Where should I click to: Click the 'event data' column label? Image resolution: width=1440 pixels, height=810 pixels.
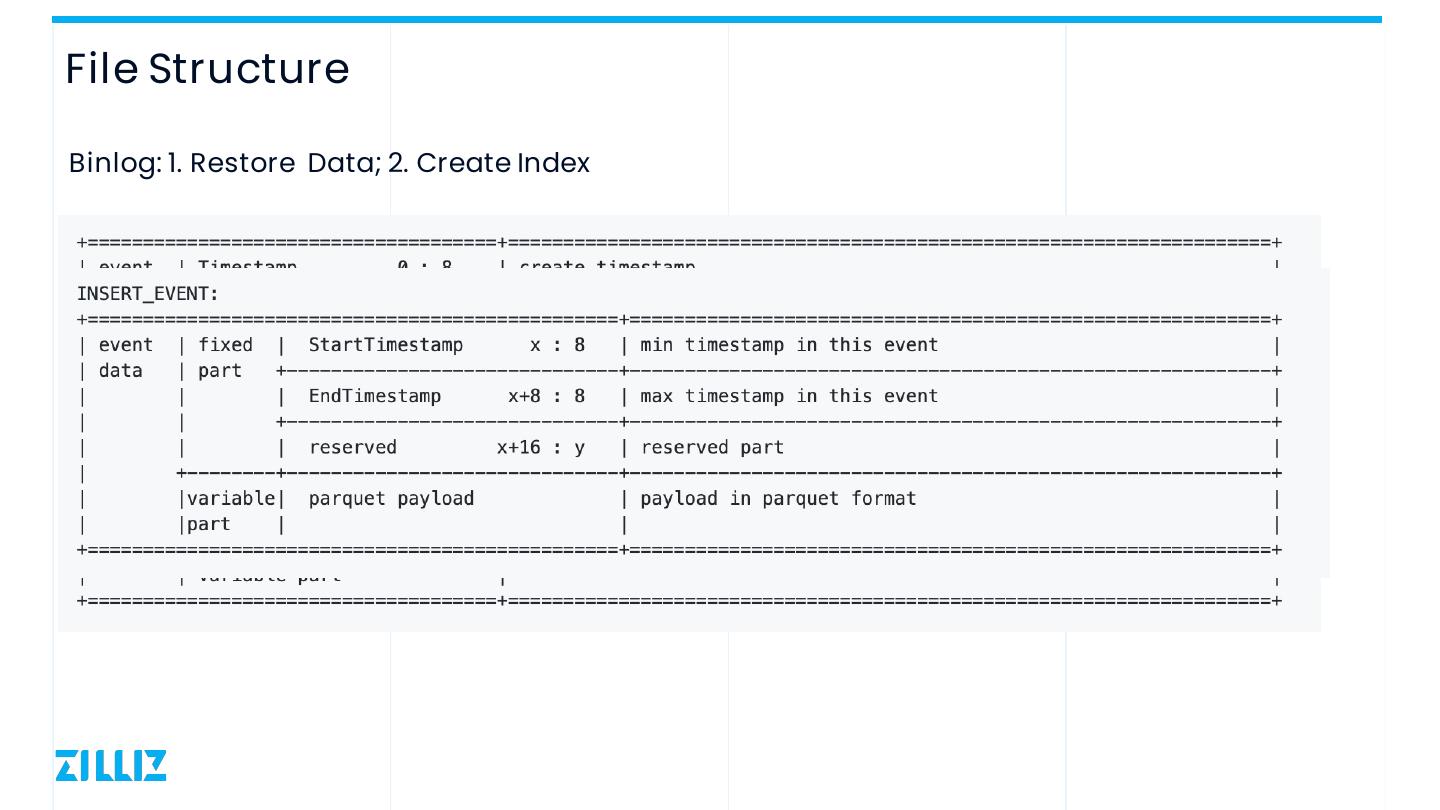tap(126, 357)
